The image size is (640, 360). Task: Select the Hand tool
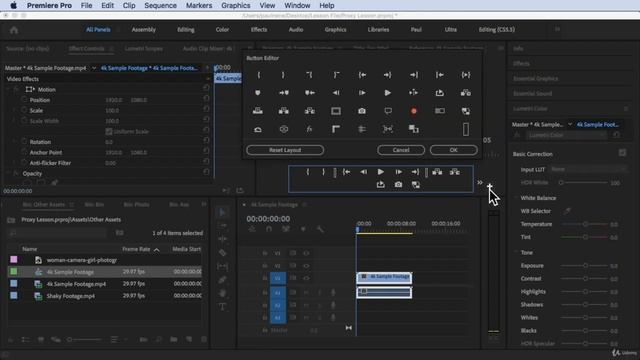tap(222, 293)
